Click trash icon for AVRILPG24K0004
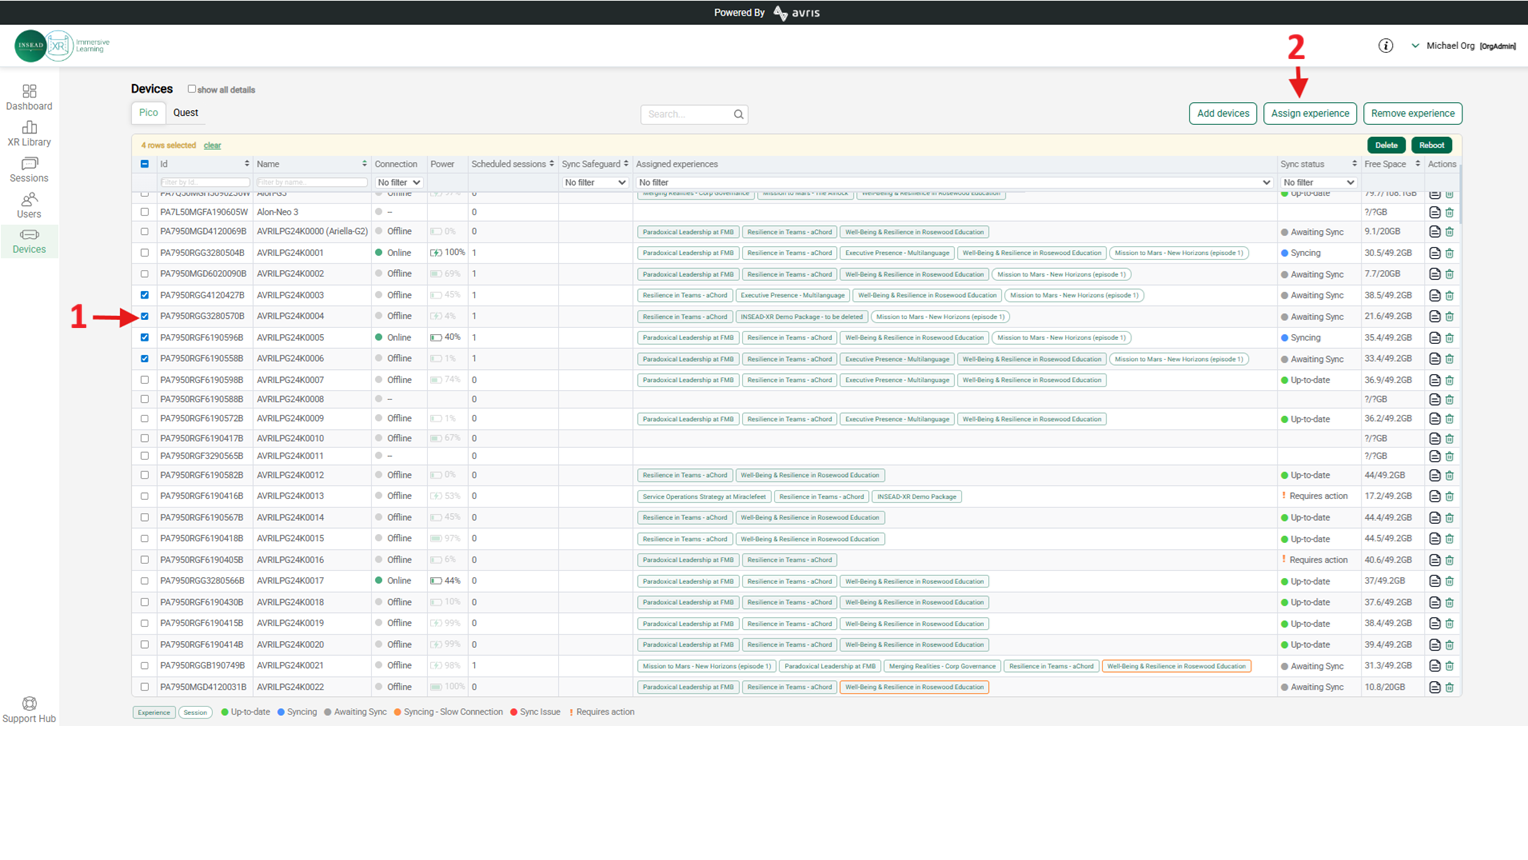Image resolution: width=1528 pixels, height=860 pixels. point(1449,317)
